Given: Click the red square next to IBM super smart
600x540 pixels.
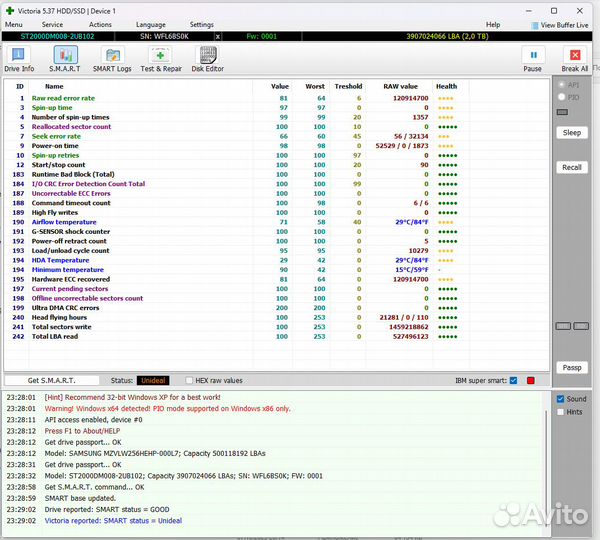Looking at the screenshot, I should [531, 380].
